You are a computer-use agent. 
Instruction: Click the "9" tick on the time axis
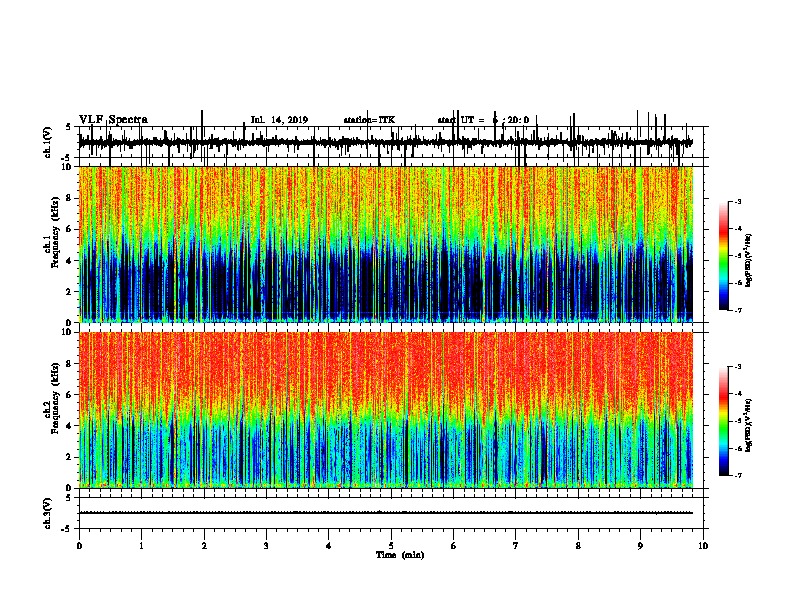(x=640, y=546)
